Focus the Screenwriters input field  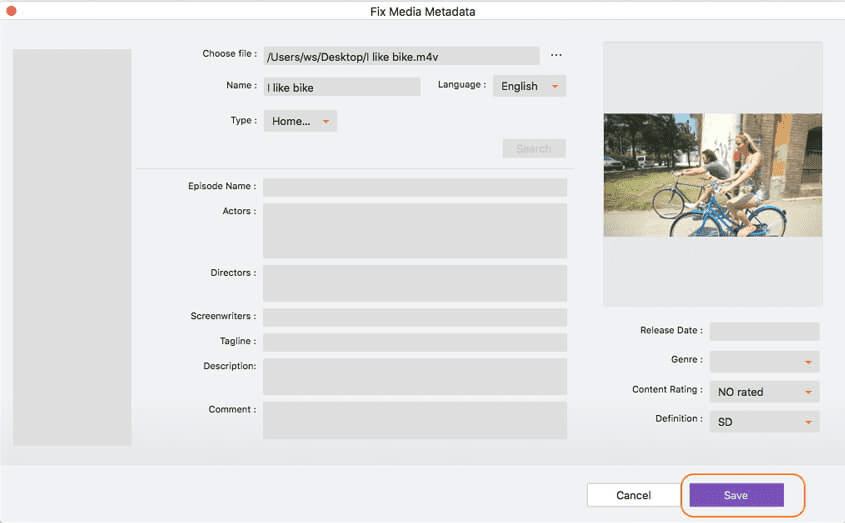tap(414, 317)
